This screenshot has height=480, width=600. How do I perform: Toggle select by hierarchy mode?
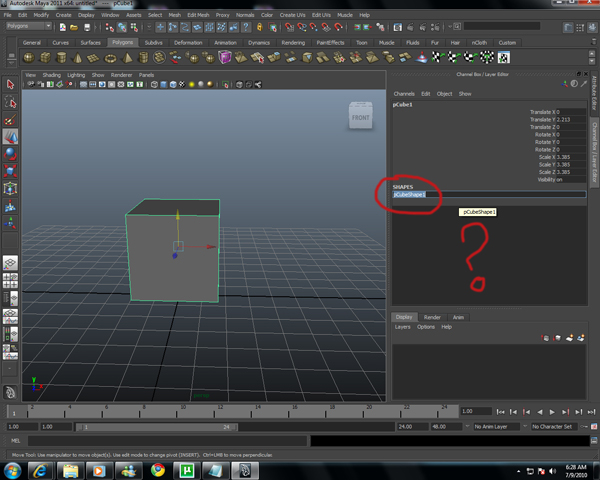pyautogui.click(x=110, y=27)
